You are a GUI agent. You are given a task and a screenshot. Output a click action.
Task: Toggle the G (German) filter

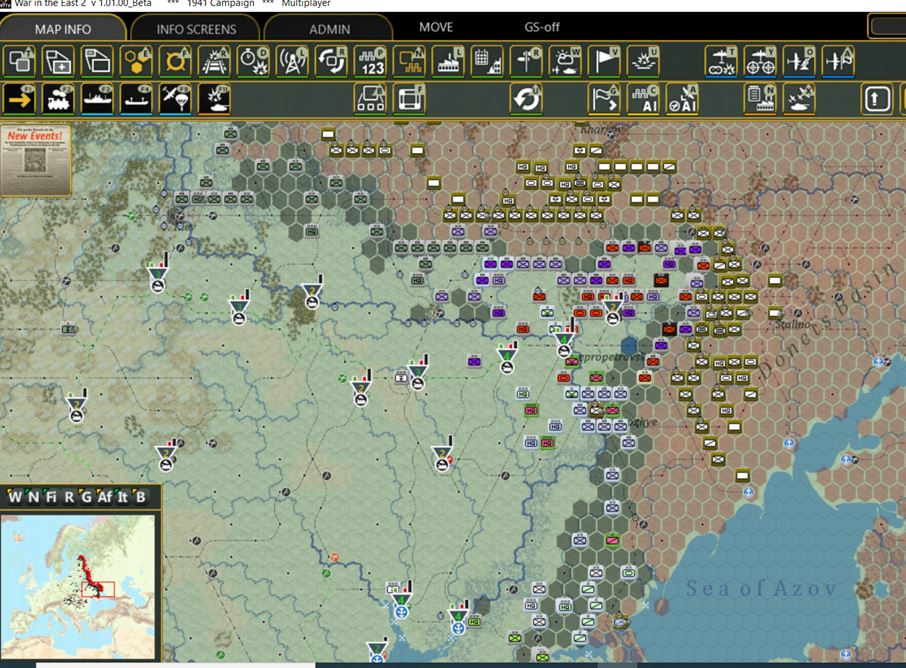click(x=86, y=496)
